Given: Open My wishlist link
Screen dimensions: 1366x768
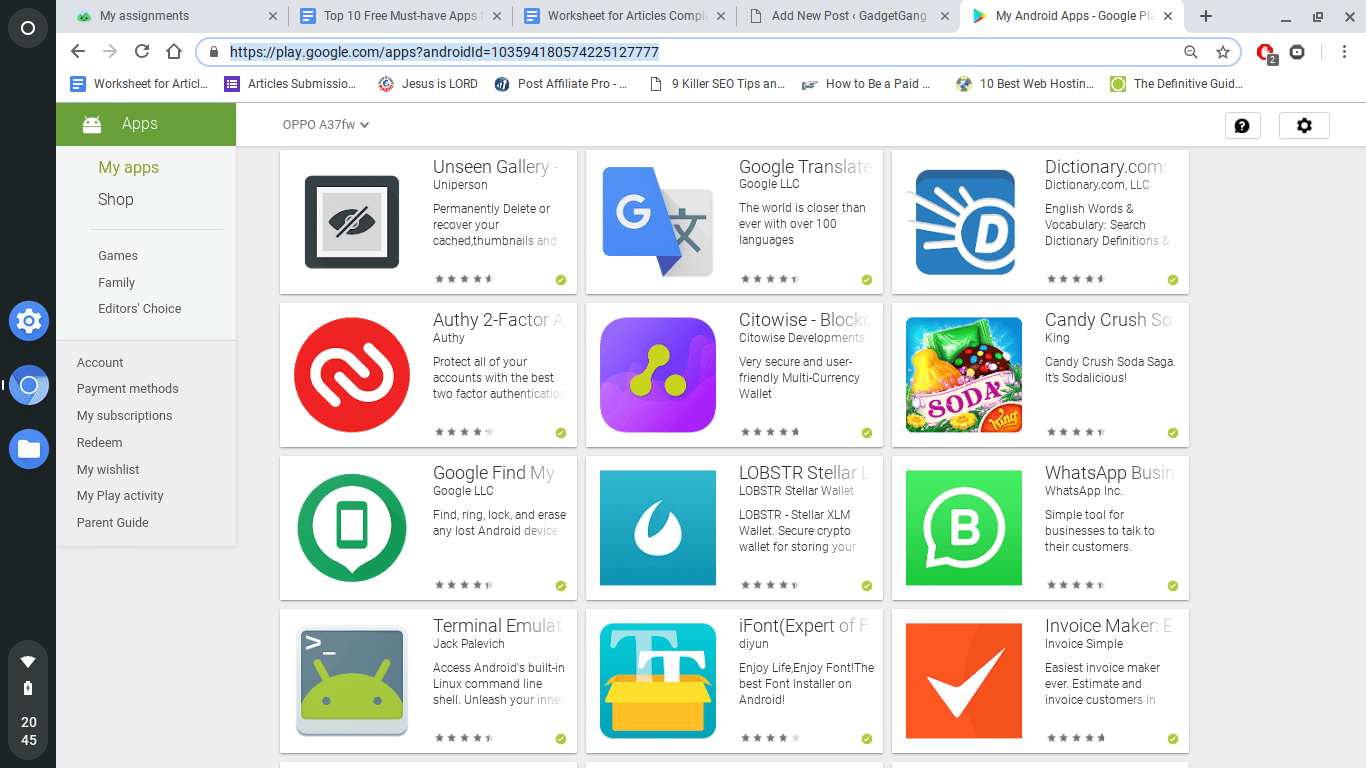Looking at the screenshot, I should 108,470.
